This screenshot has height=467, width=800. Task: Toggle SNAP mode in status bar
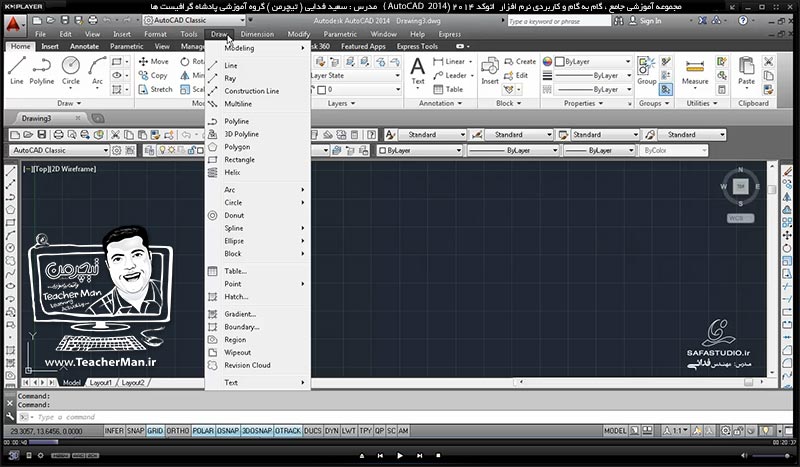[x=135, y=431]
